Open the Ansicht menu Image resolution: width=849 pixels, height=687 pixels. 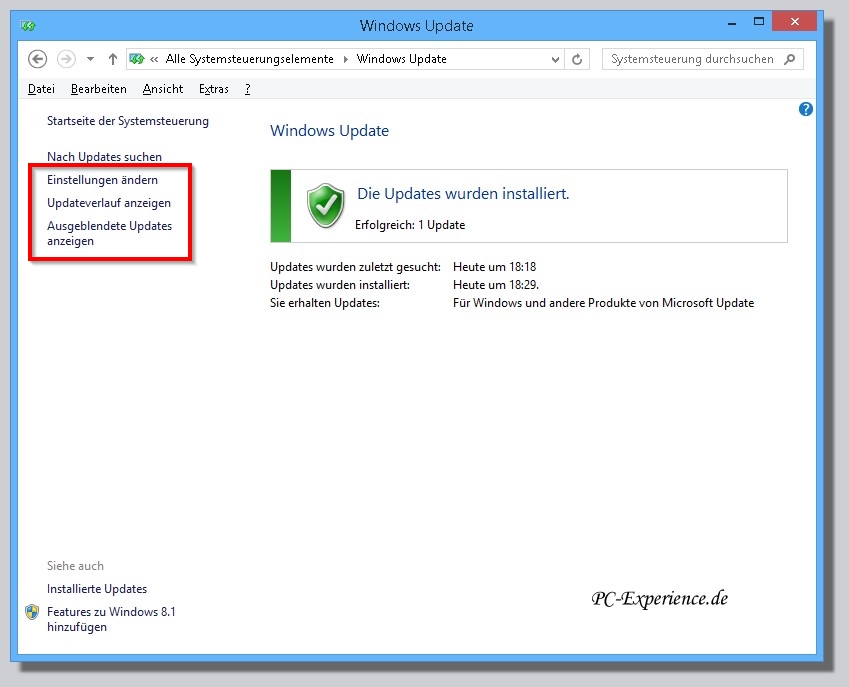[163, 89]
